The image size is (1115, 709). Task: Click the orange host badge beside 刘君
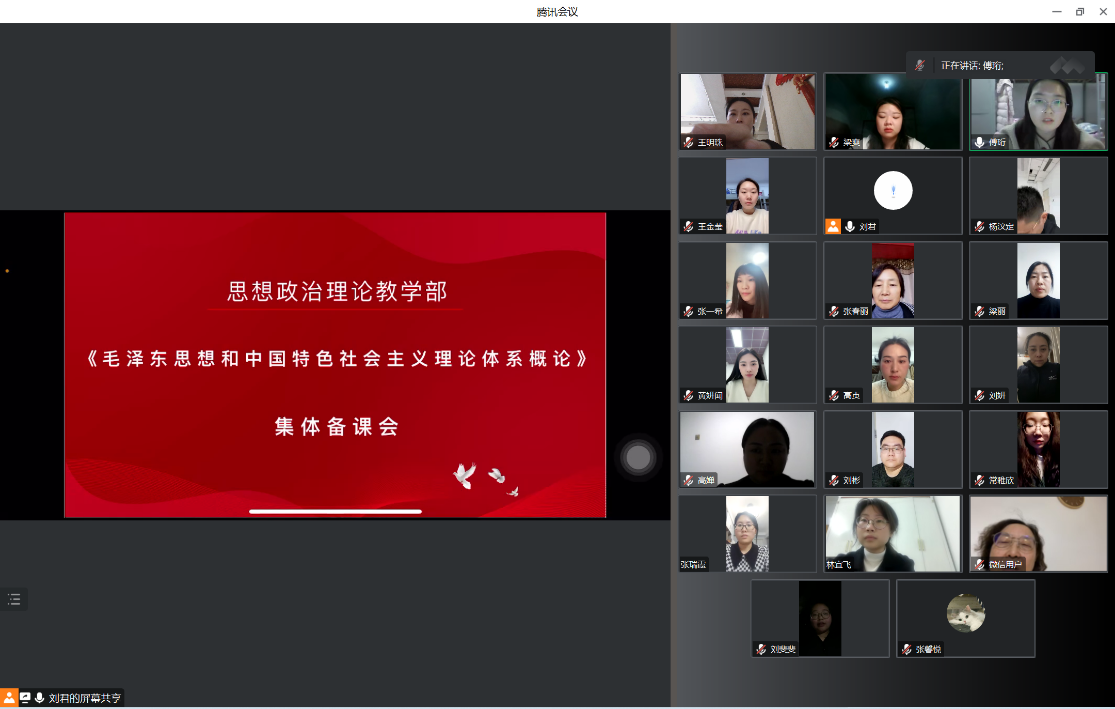click(x=833, y=227)
